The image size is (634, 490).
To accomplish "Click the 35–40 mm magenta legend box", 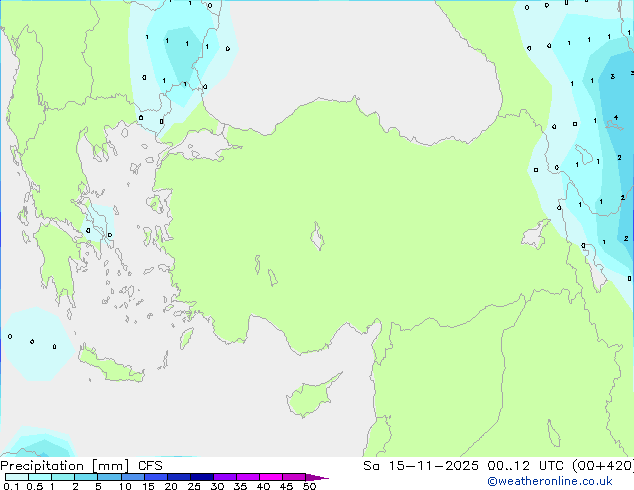I will 247,477.
